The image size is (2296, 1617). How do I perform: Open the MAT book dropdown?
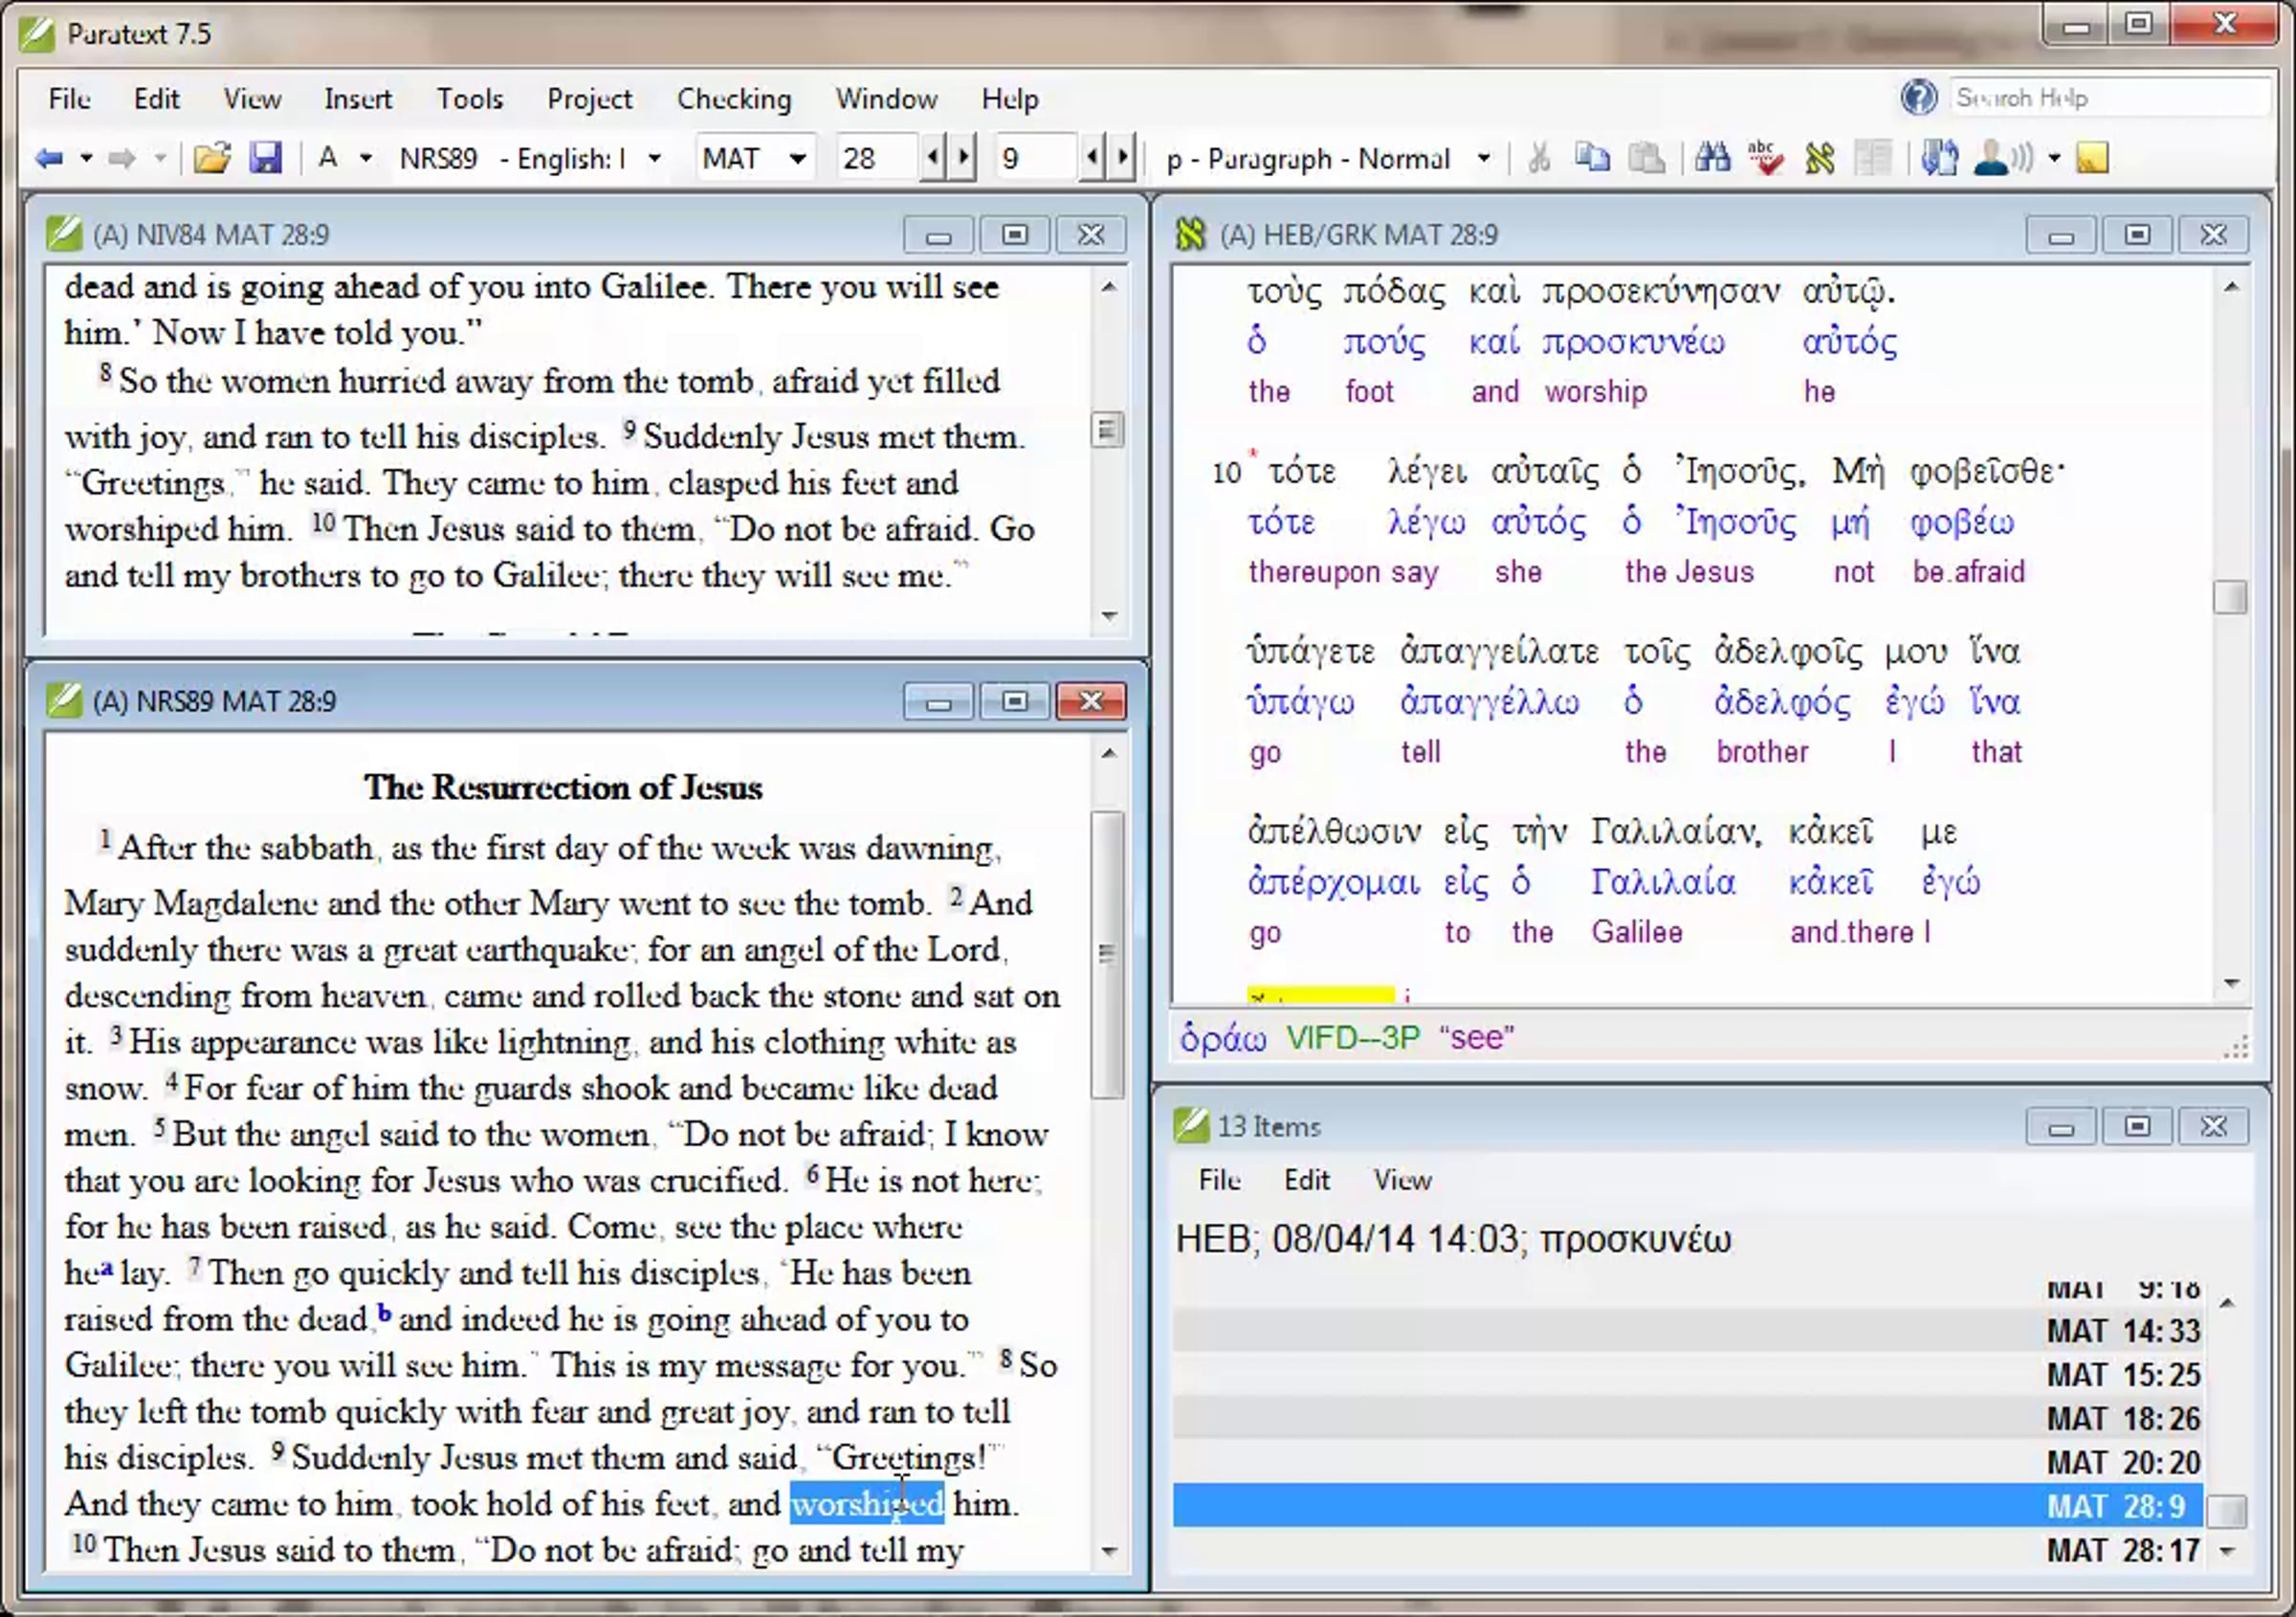pyautogui.click(x=797, y=158)
